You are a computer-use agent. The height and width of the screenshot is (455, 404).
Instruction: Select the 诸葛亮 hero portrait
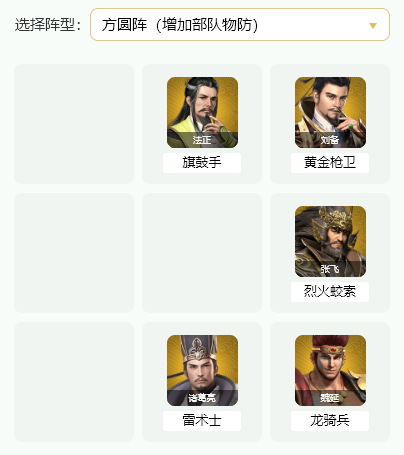click(x=202, y=370)
